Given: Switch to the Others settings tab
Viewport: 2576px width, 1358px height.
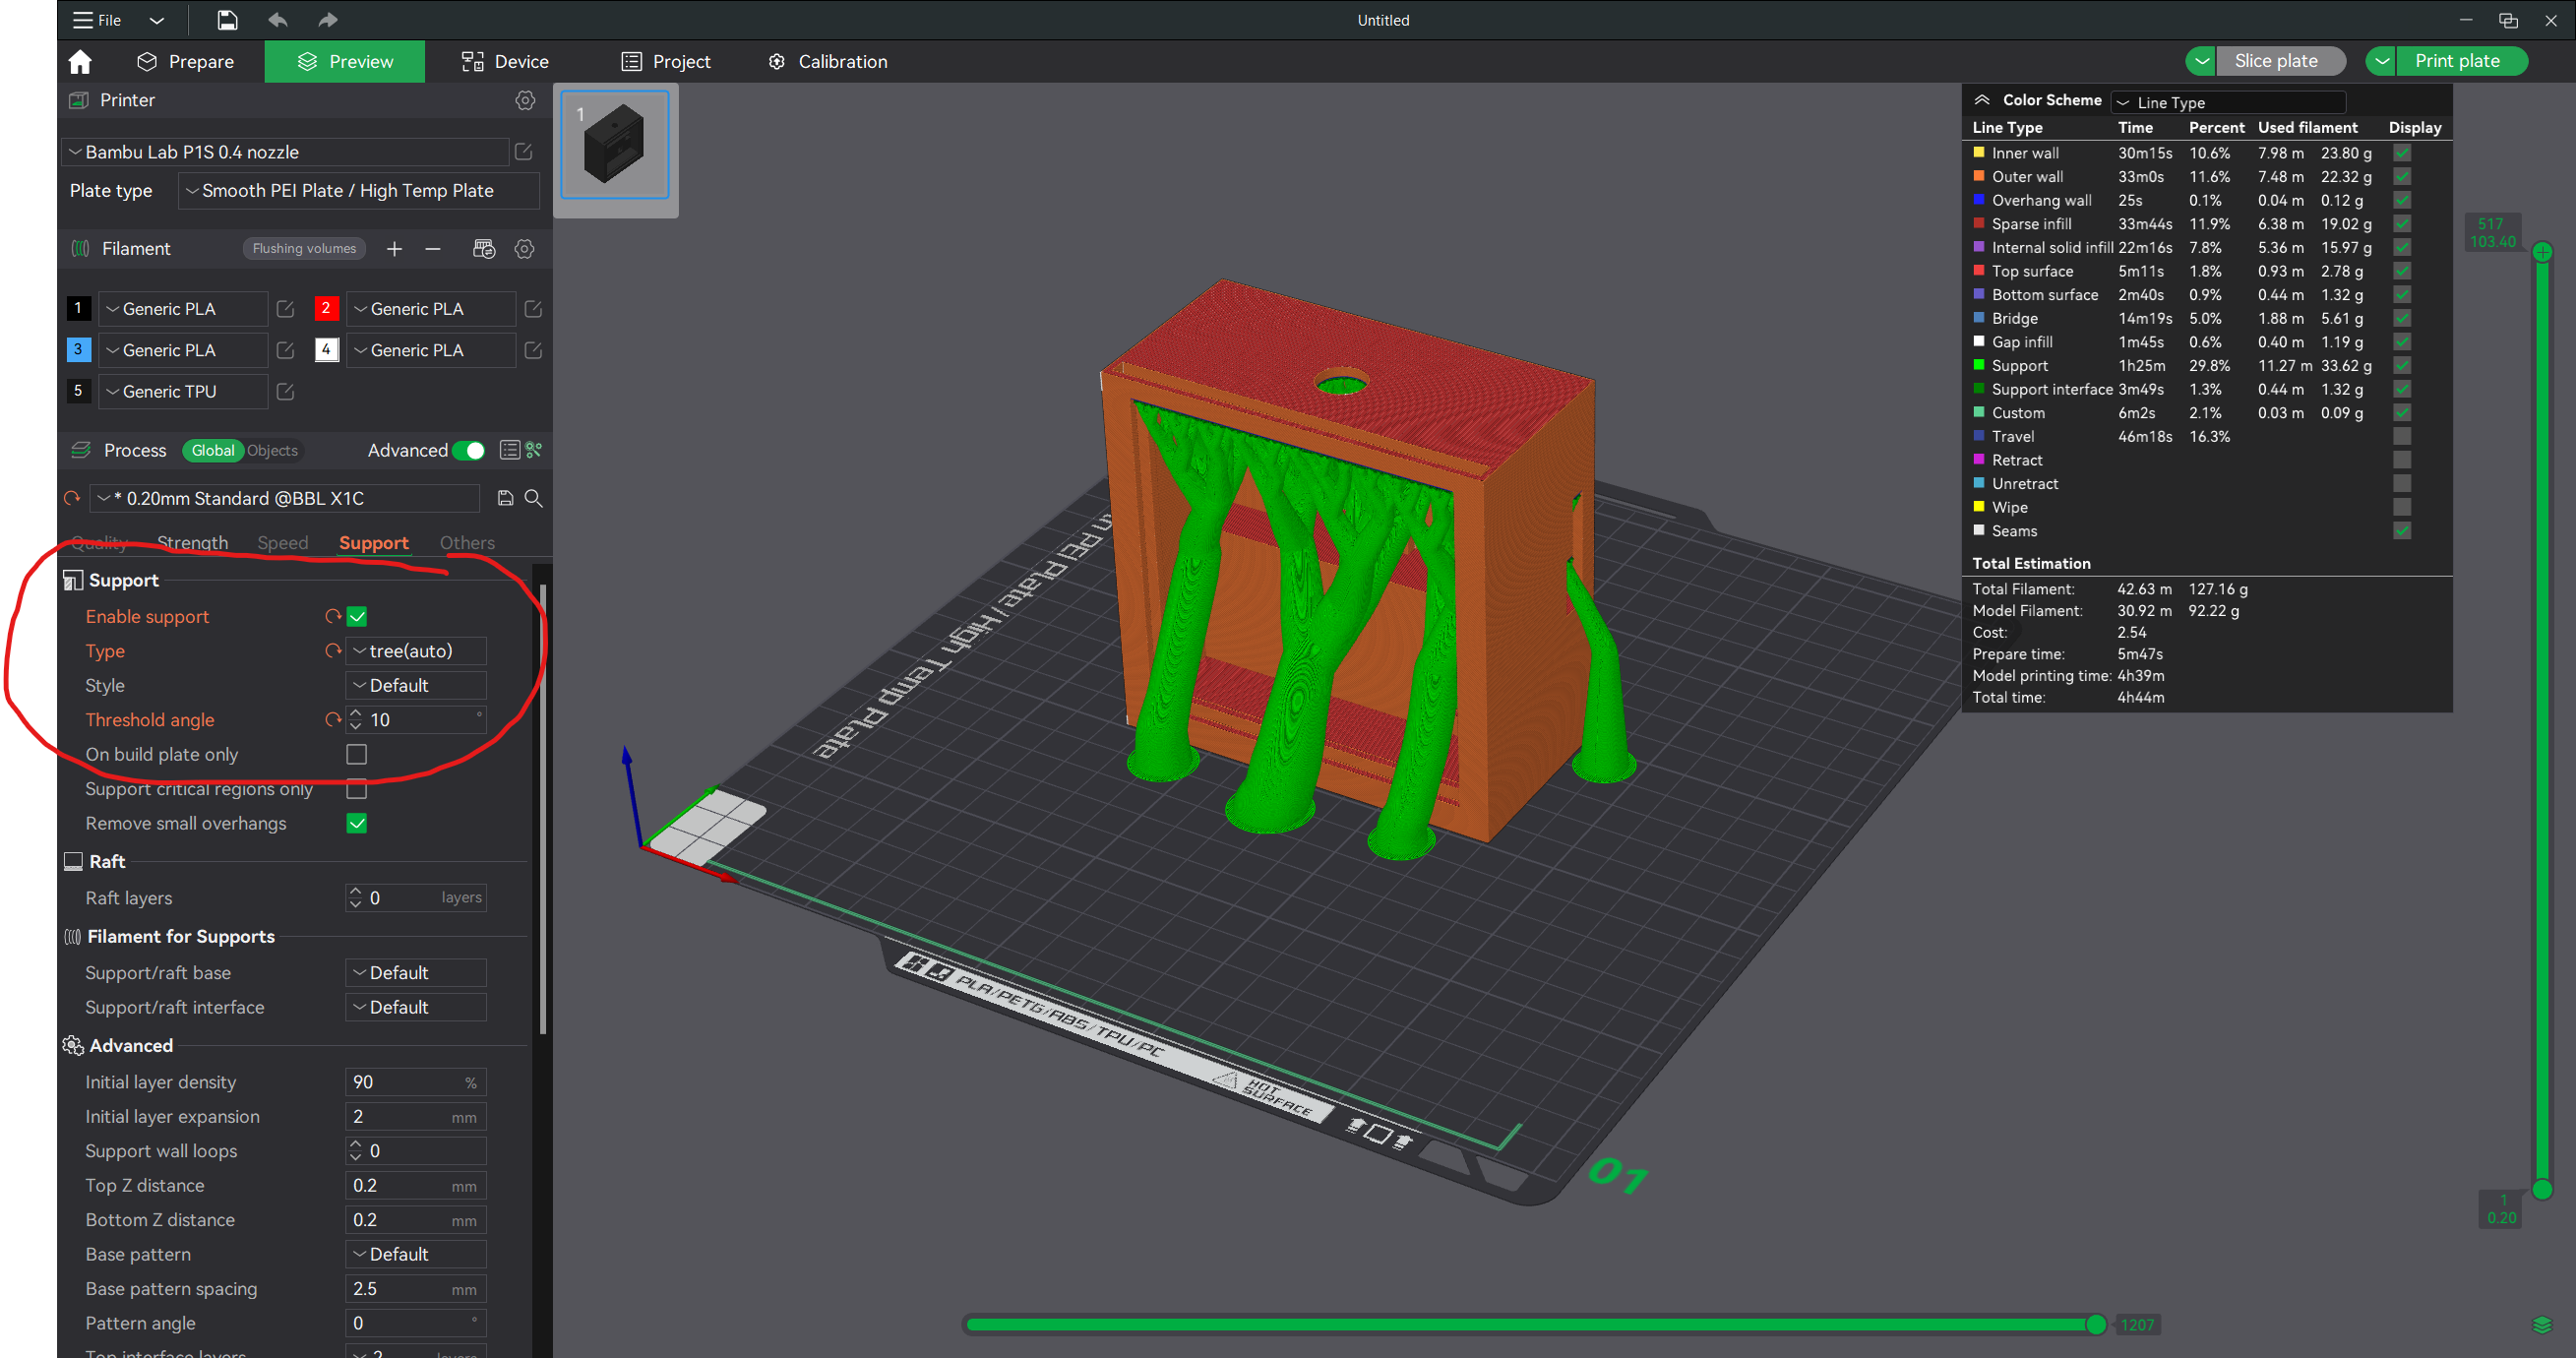Looking at the screenshot, I should click(467, 543).
